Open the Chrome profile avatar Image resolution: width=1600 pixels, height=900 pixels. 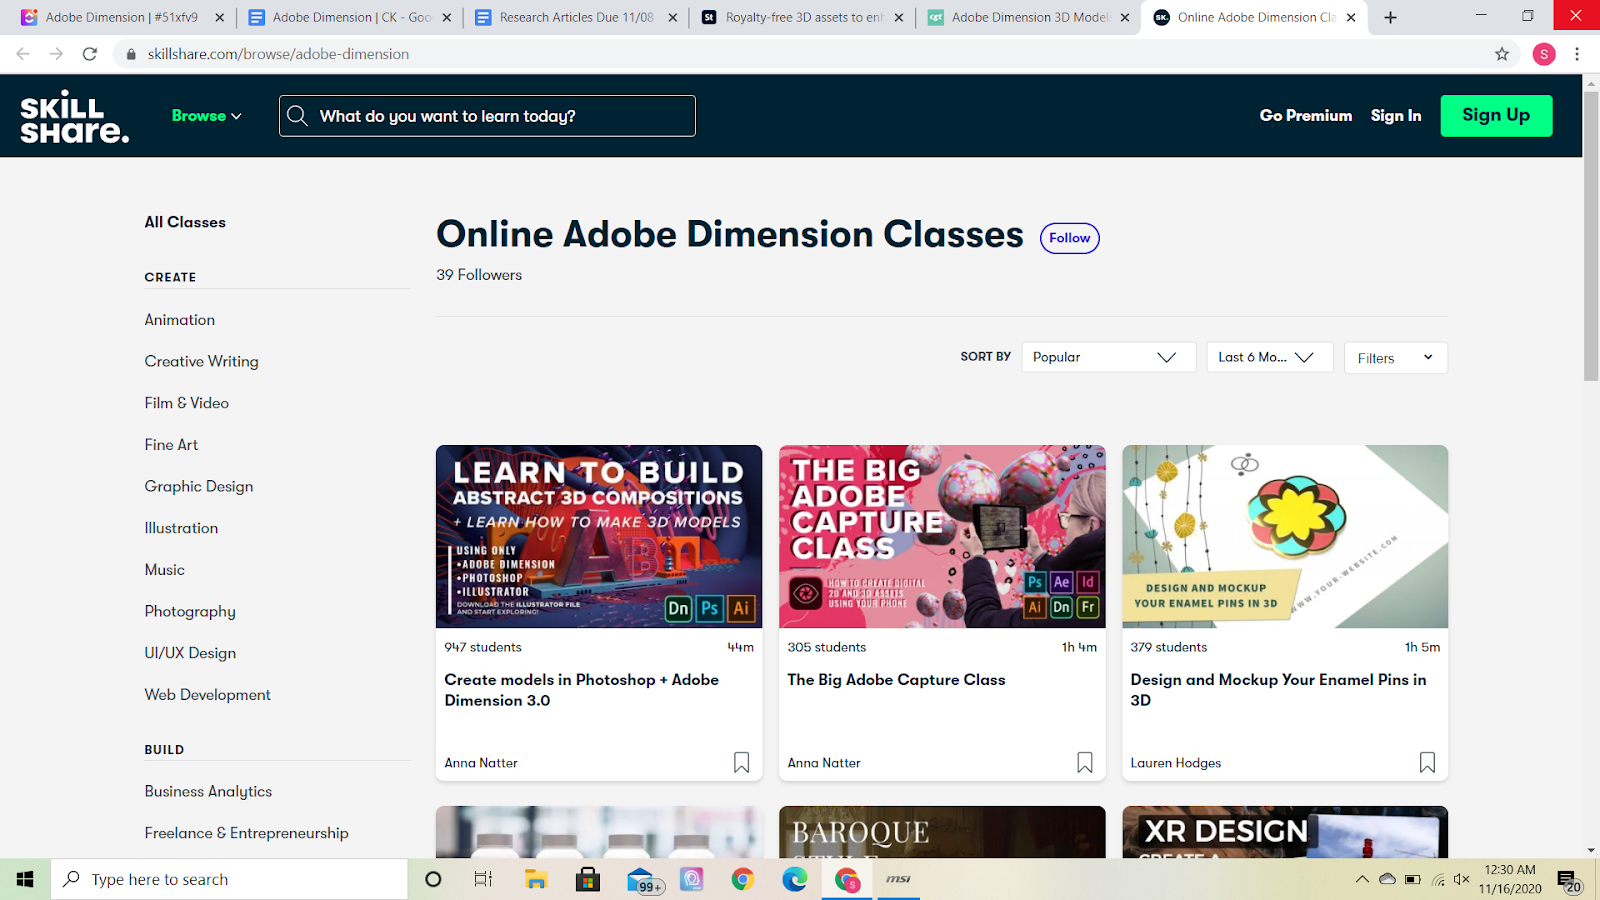coord(1544,54)
